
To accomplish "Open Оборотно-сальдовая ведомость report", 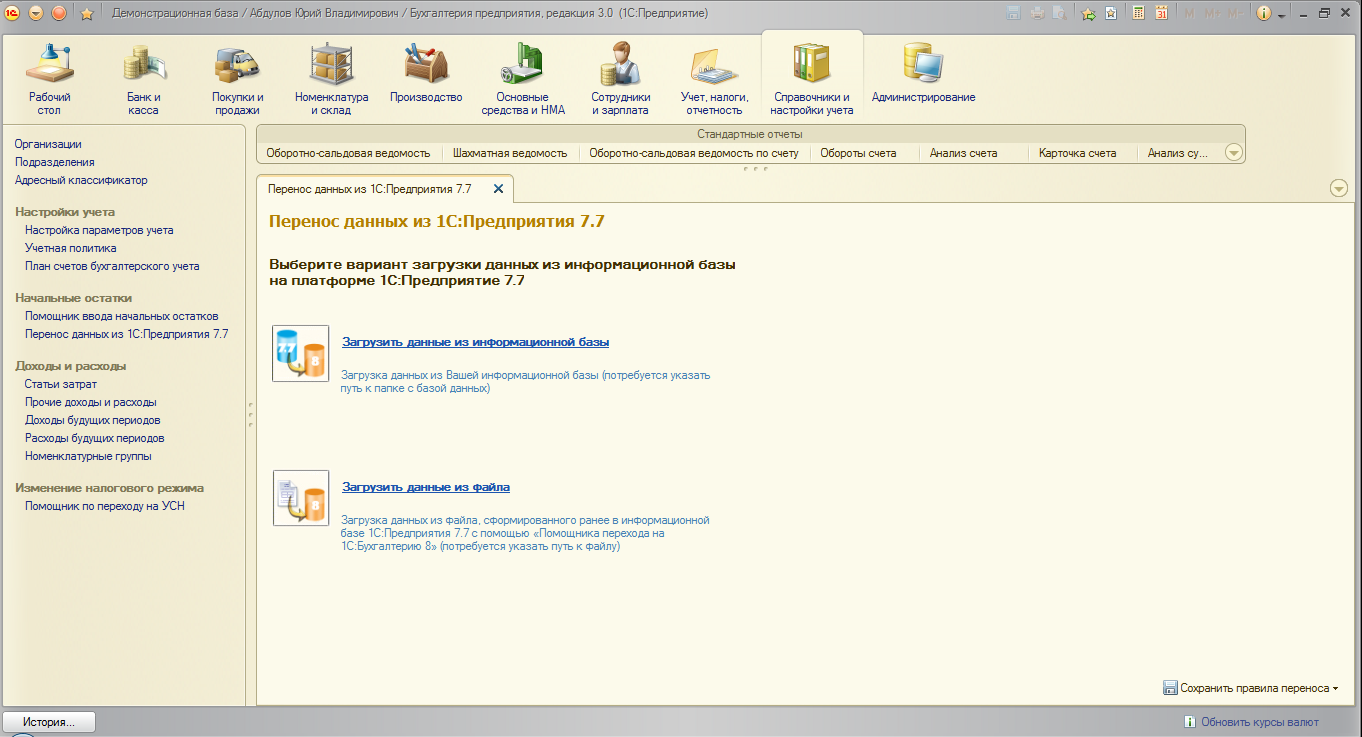I will click(x=348, y=153).
